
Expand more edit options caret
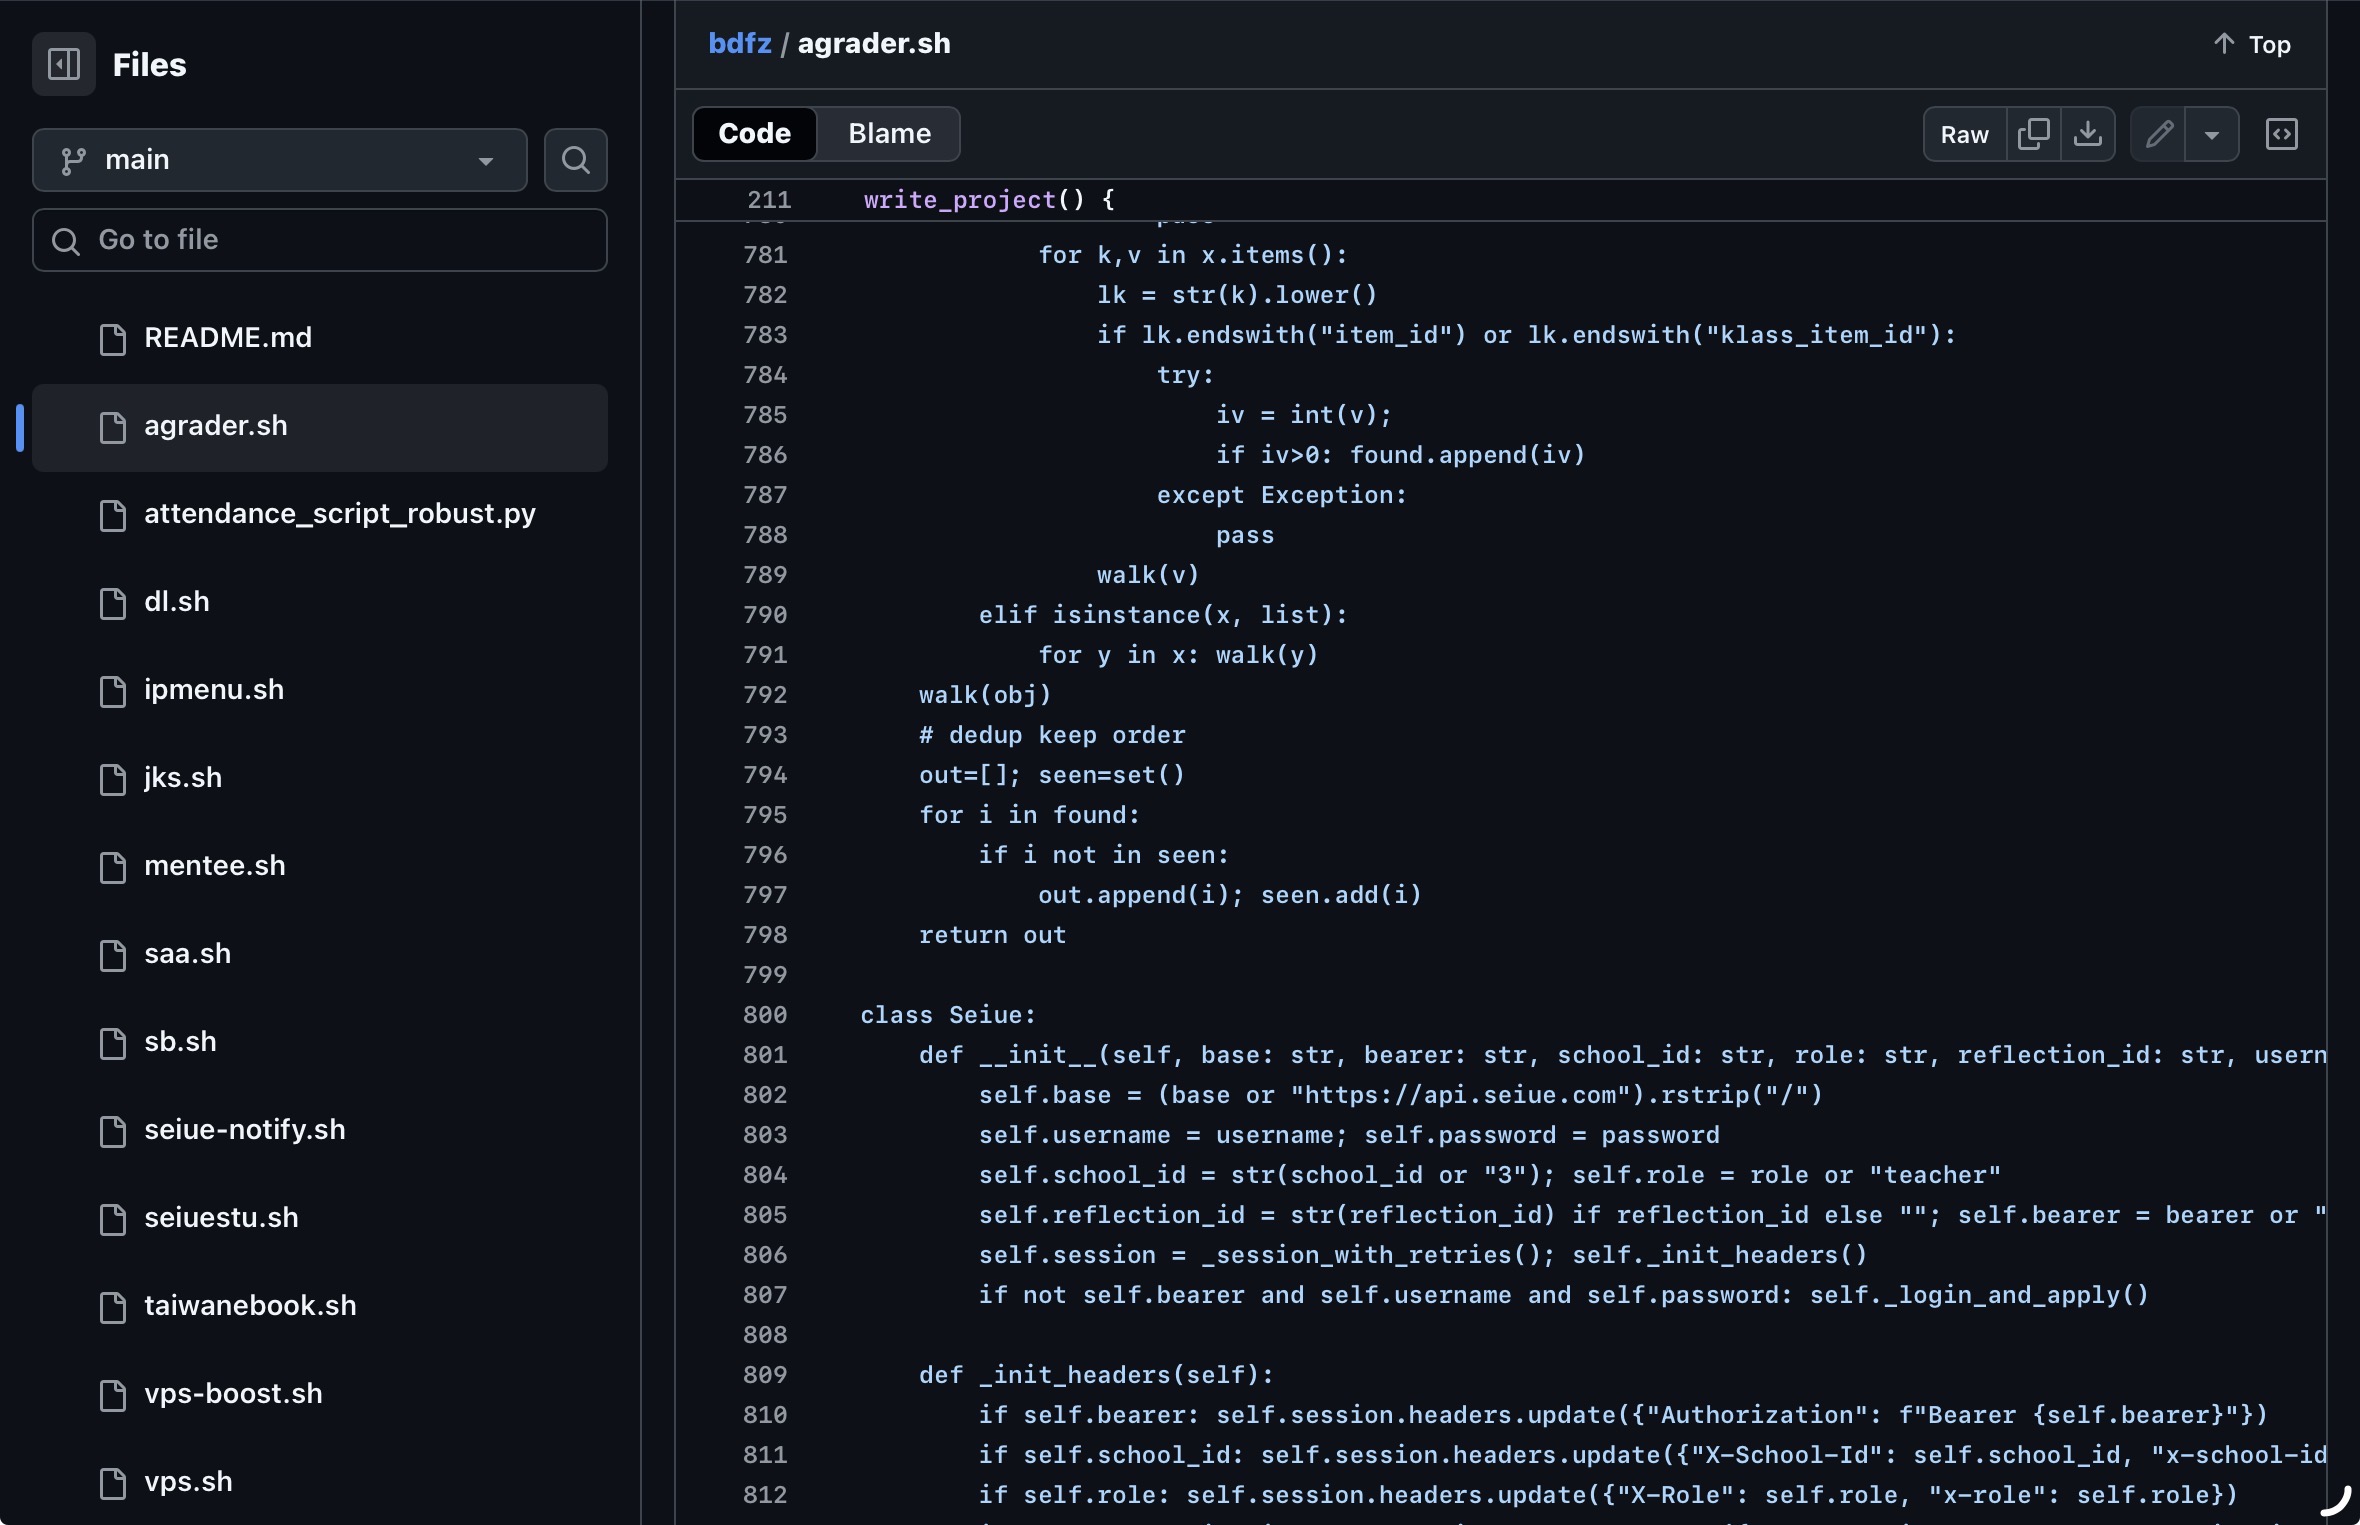[2212, 134]
